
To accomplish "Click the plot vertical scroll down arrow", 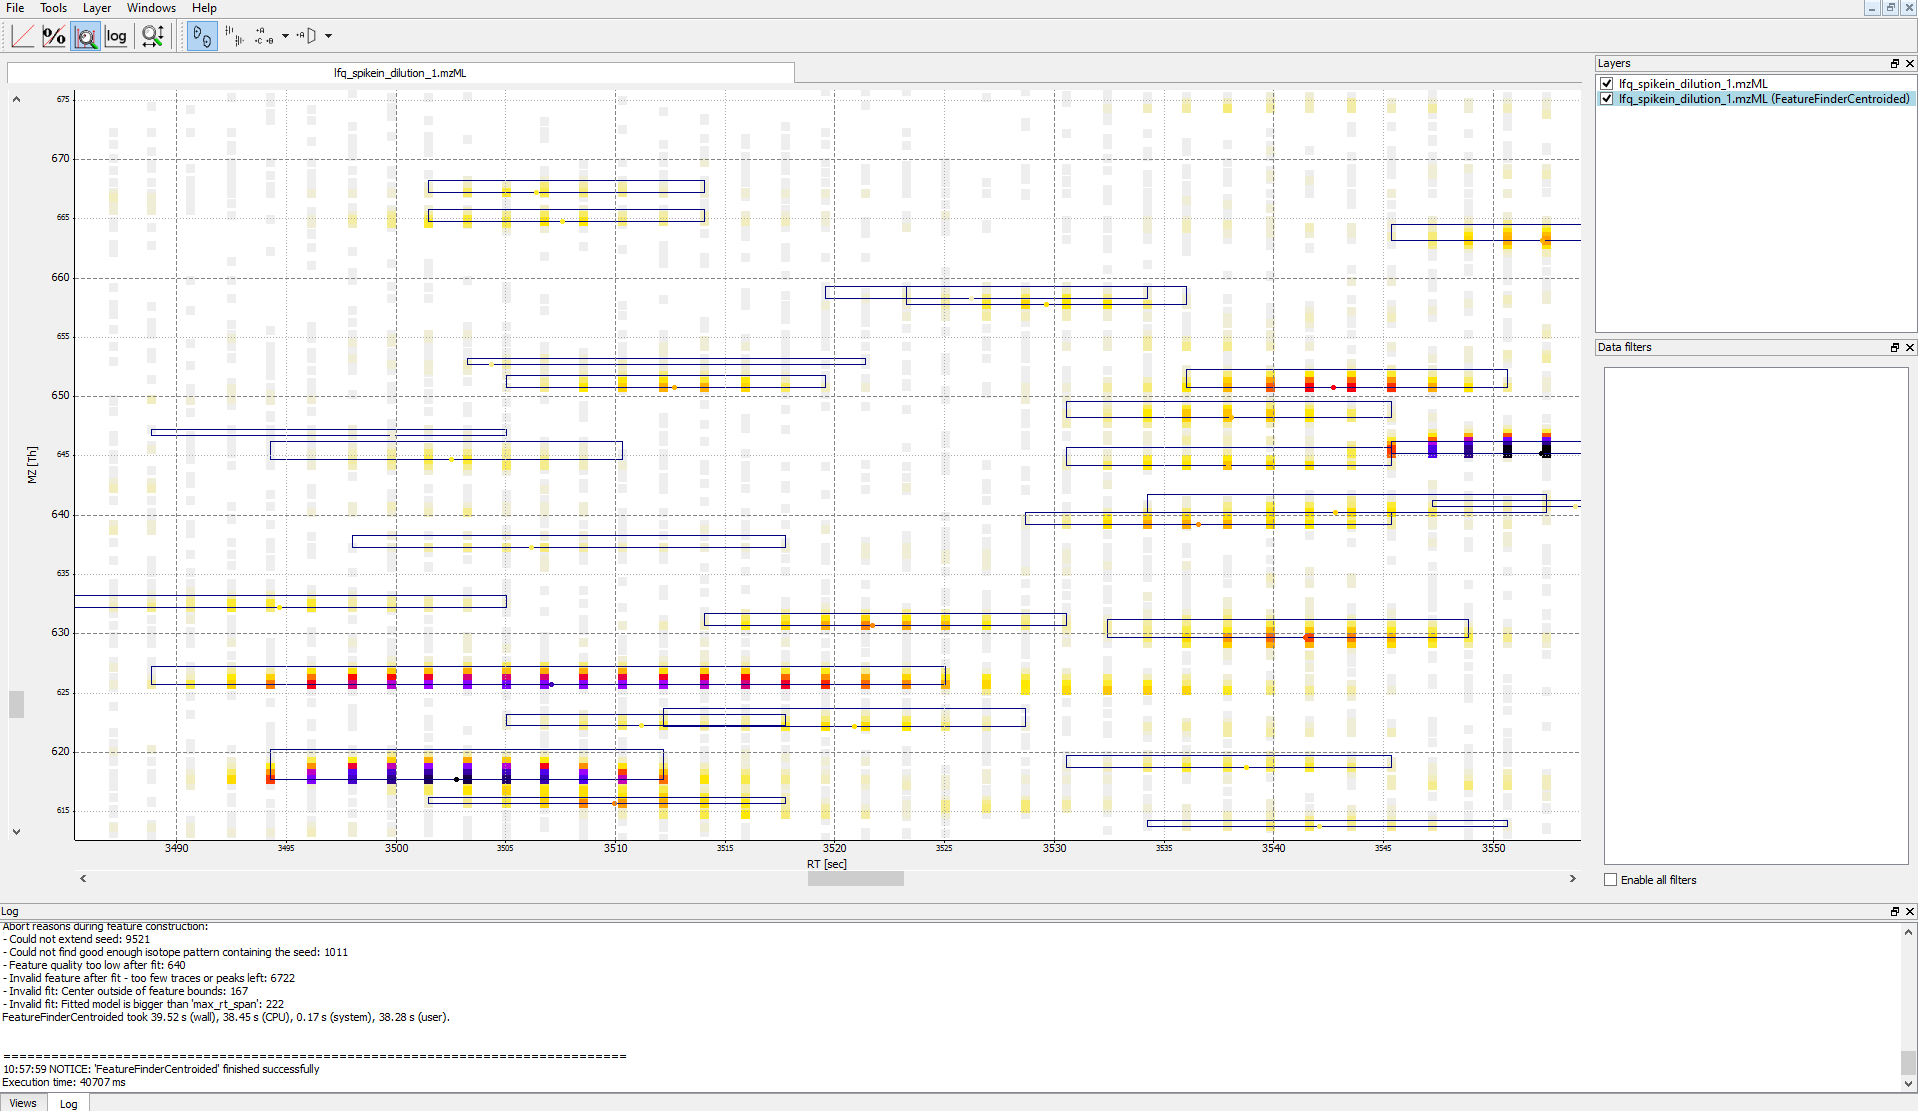I will [x=16, y=831].
